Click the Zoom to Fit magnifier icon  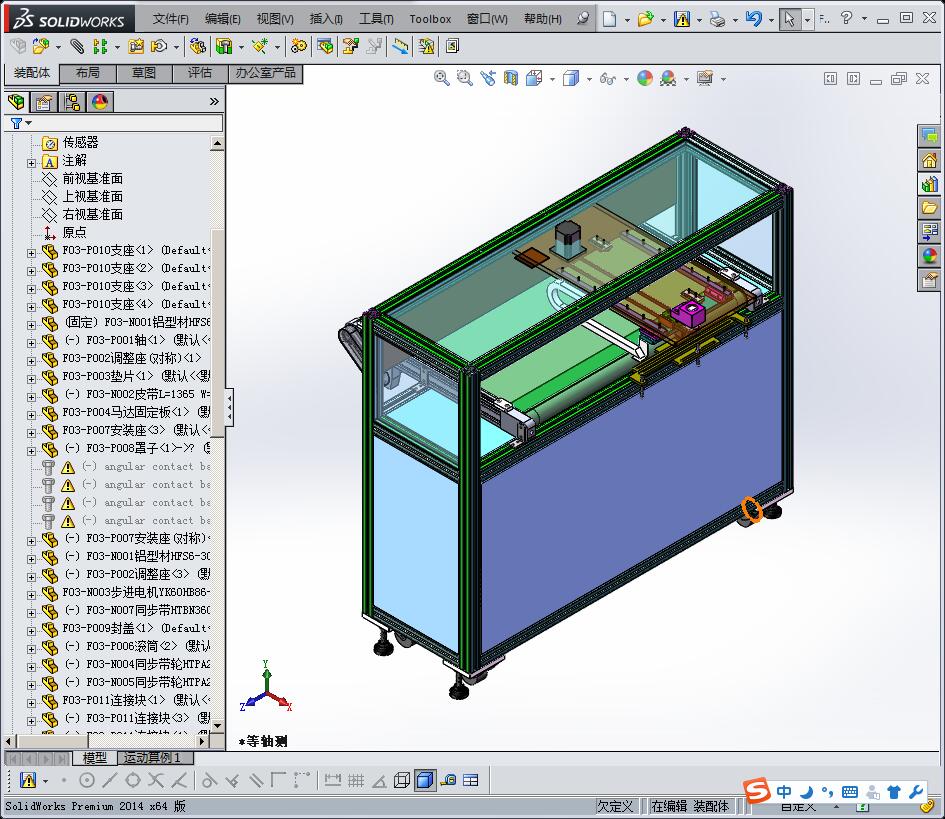[442, 78]
